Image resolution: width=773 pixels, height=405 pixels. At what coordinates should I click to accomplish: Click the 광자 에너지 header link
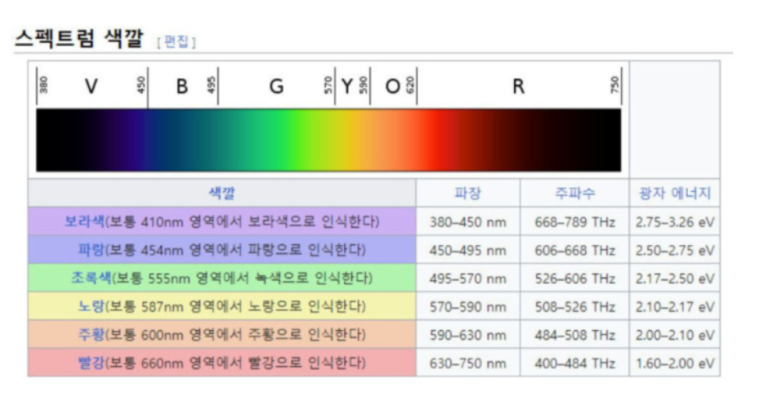point(674,193)
